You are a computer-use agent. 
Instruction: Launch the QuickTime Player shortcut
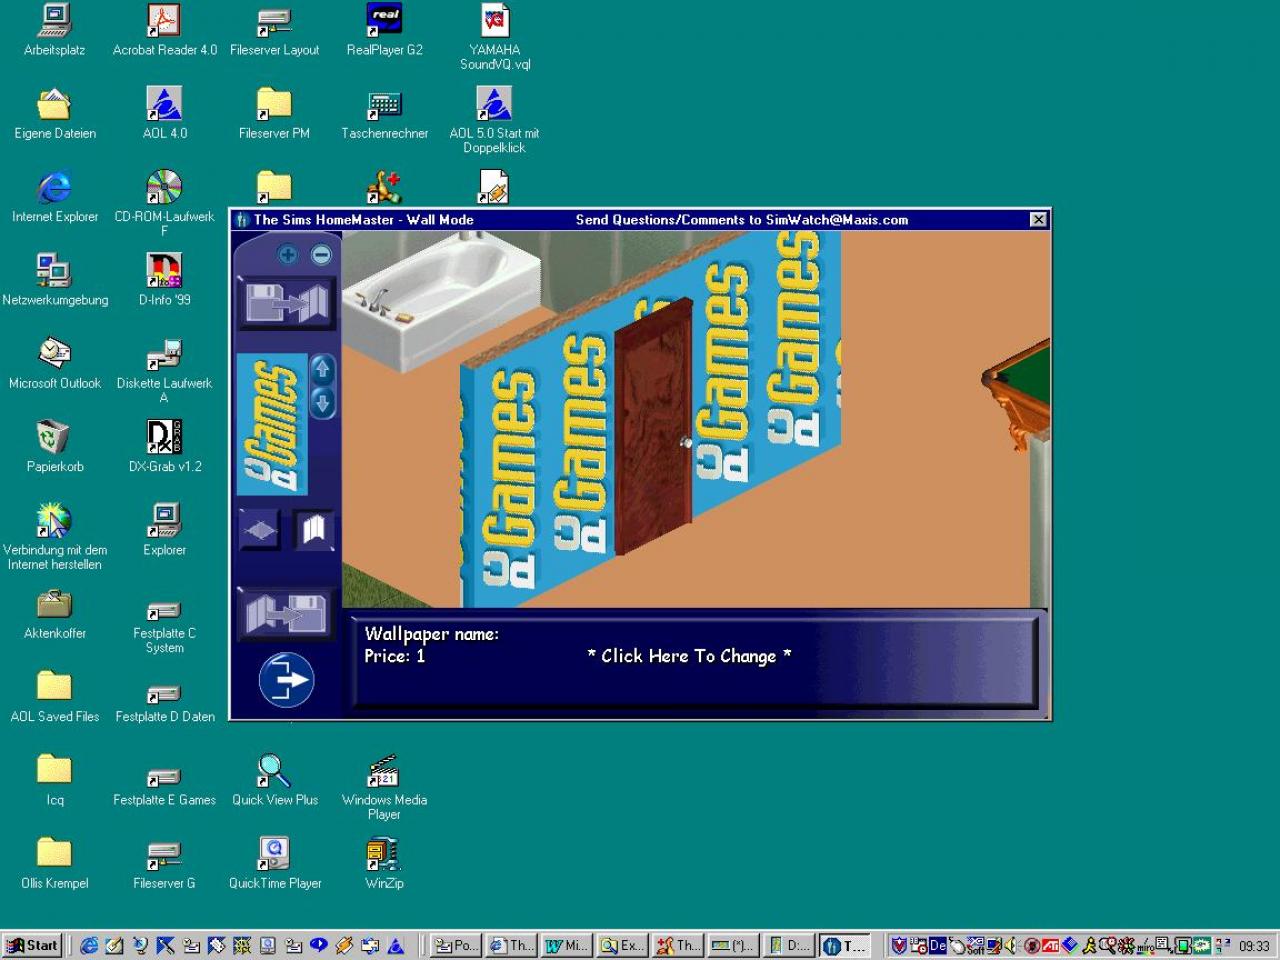tap(274, 862)
